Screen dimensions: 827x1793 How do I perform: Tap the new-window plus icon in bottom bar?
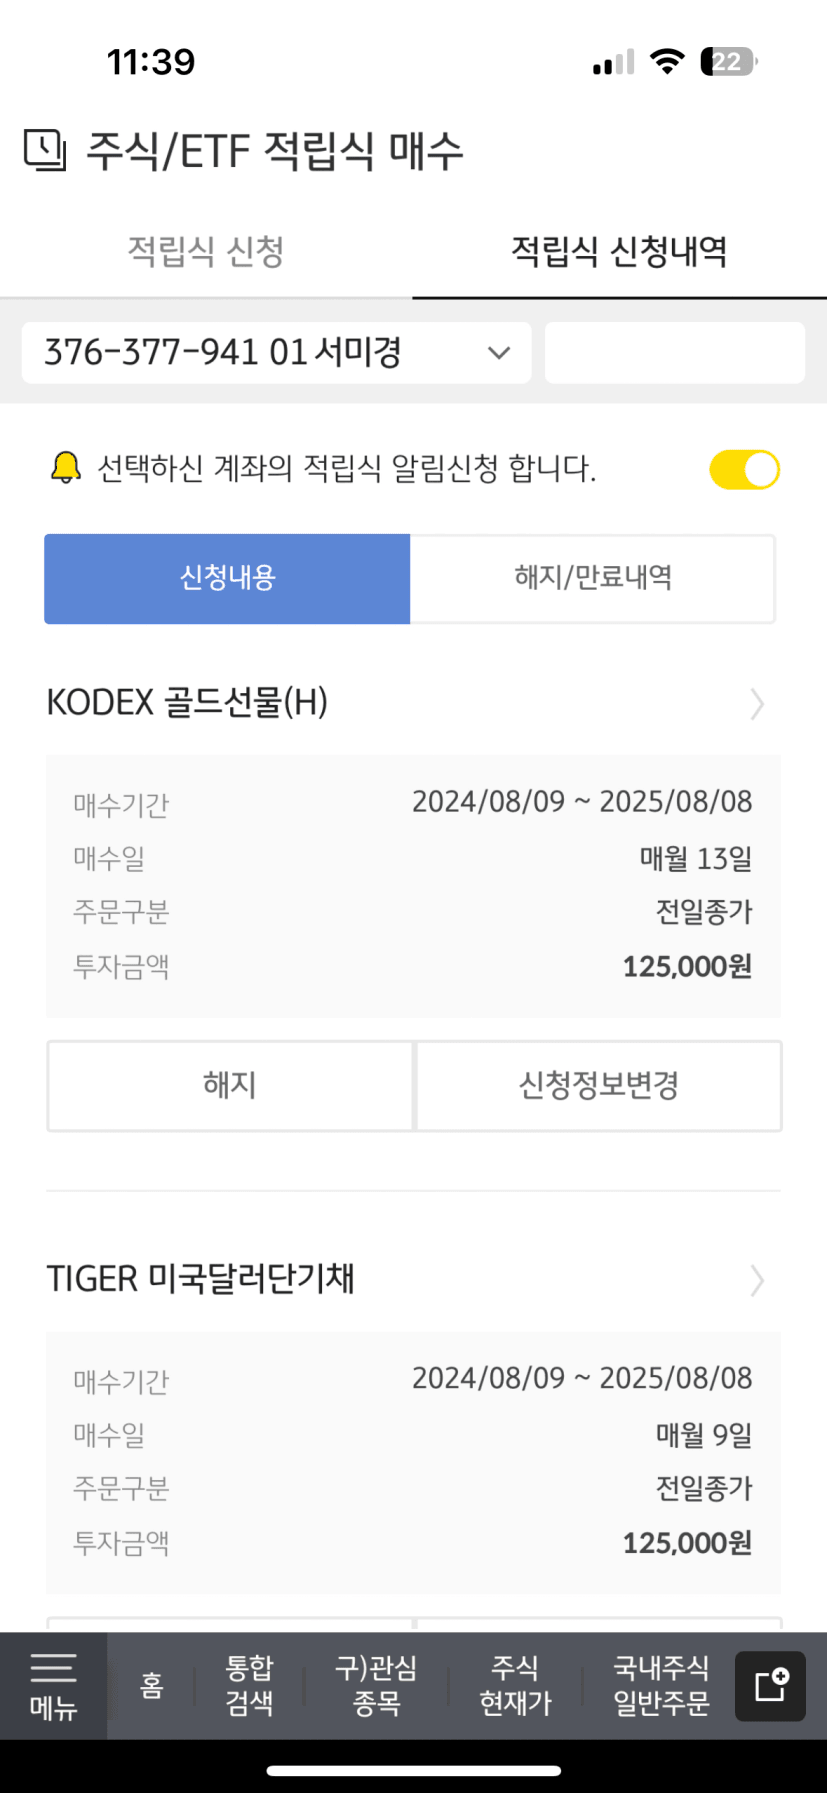point(770,1686)
